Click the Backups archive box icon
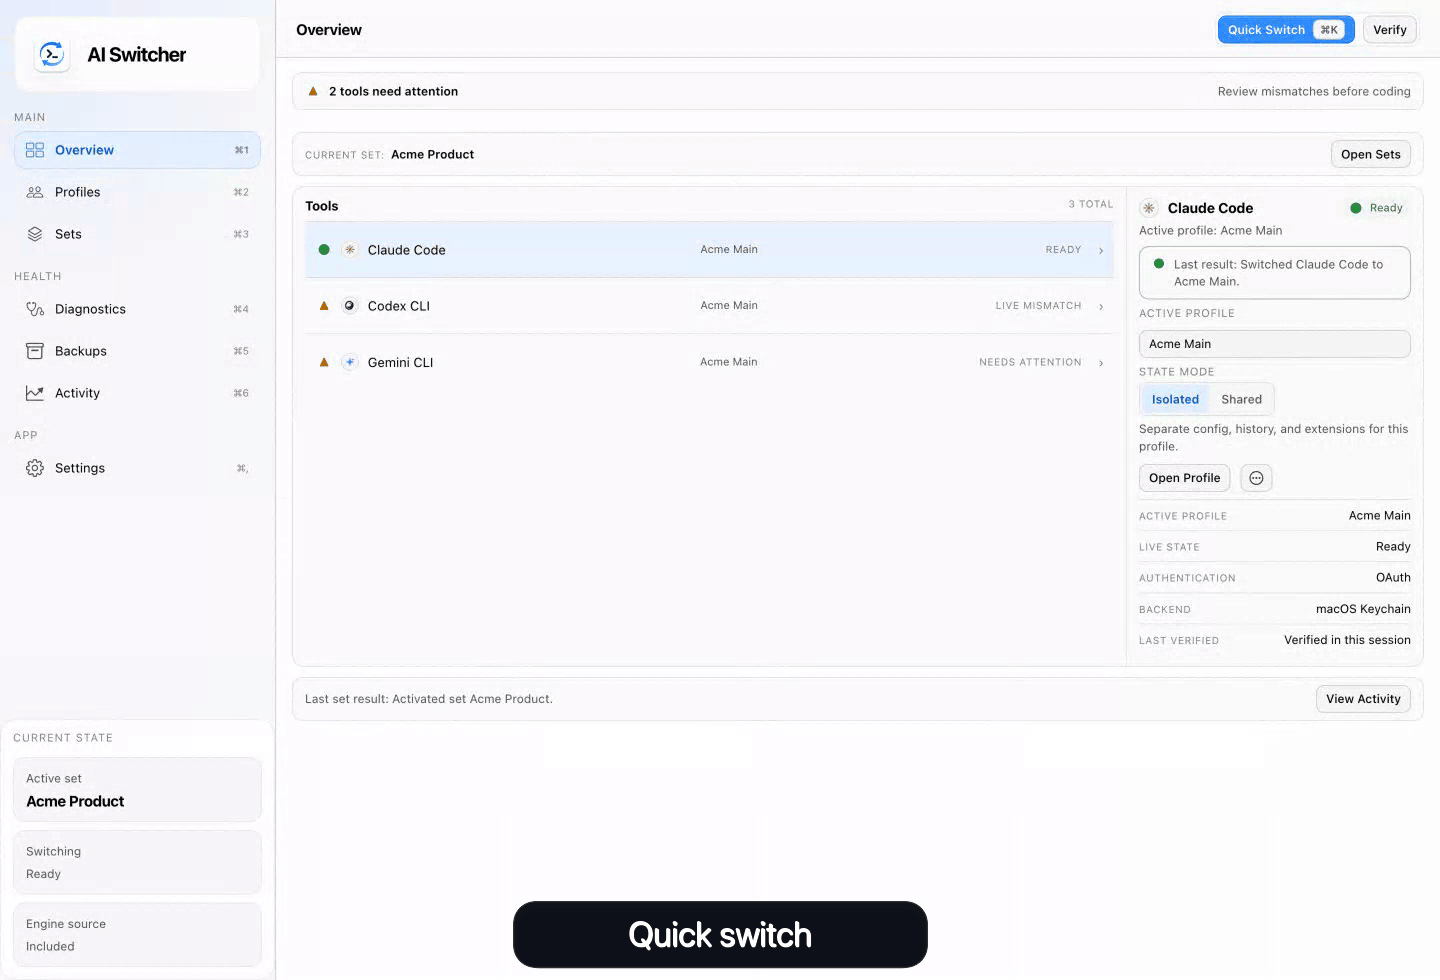Image resolution: width=1440 pixels, height=980 pixels. coord(35,351)
